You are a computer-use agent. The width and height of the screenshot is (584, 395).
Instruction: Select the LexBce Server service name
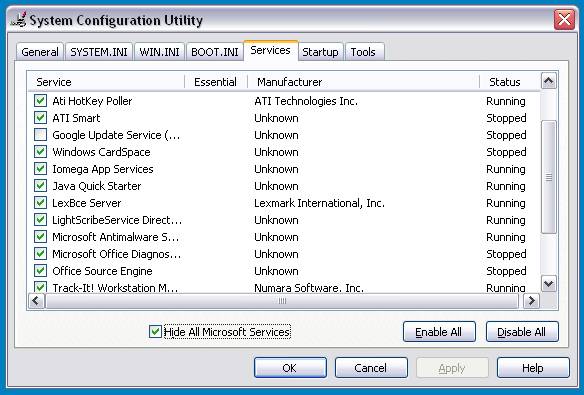87,203
